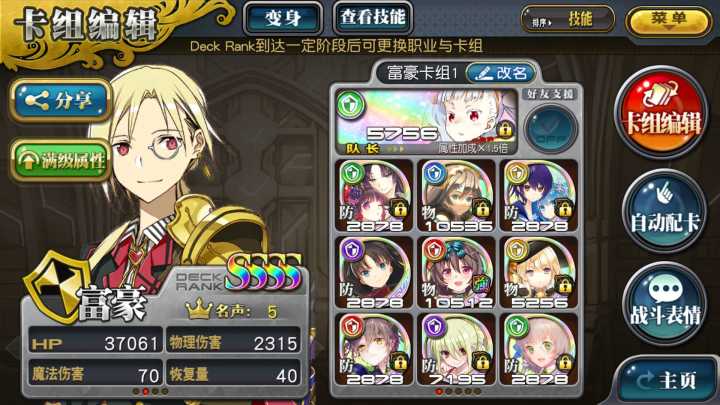Select the card with power 10536

pos(456,195)
